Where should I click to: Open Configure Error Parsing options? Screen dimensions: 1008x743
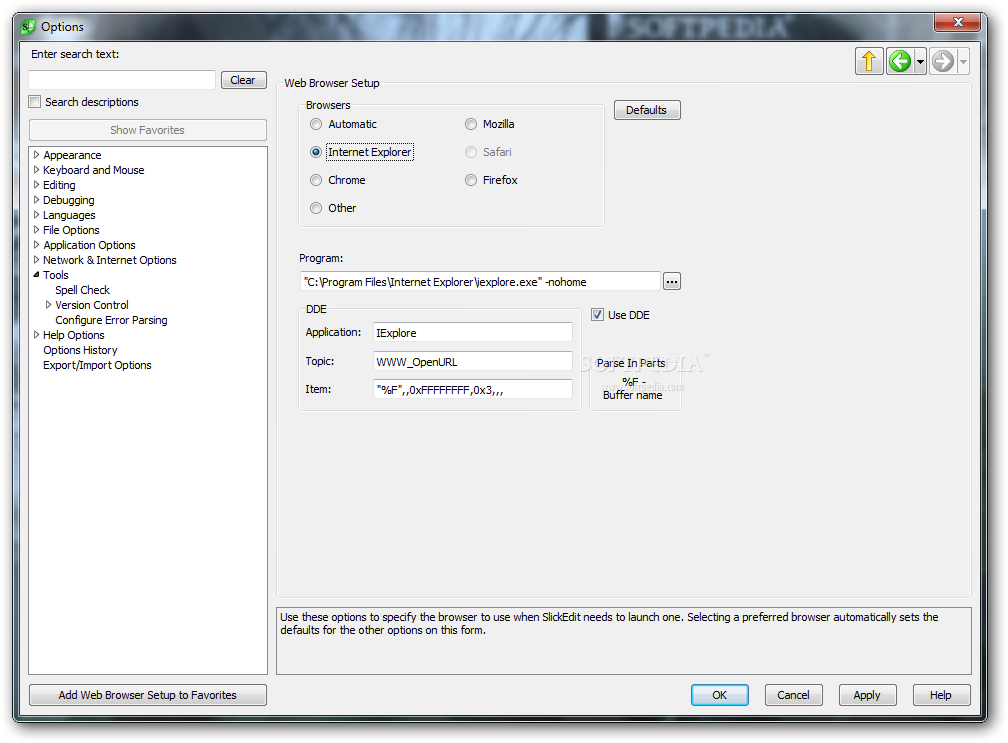[111, 320]
